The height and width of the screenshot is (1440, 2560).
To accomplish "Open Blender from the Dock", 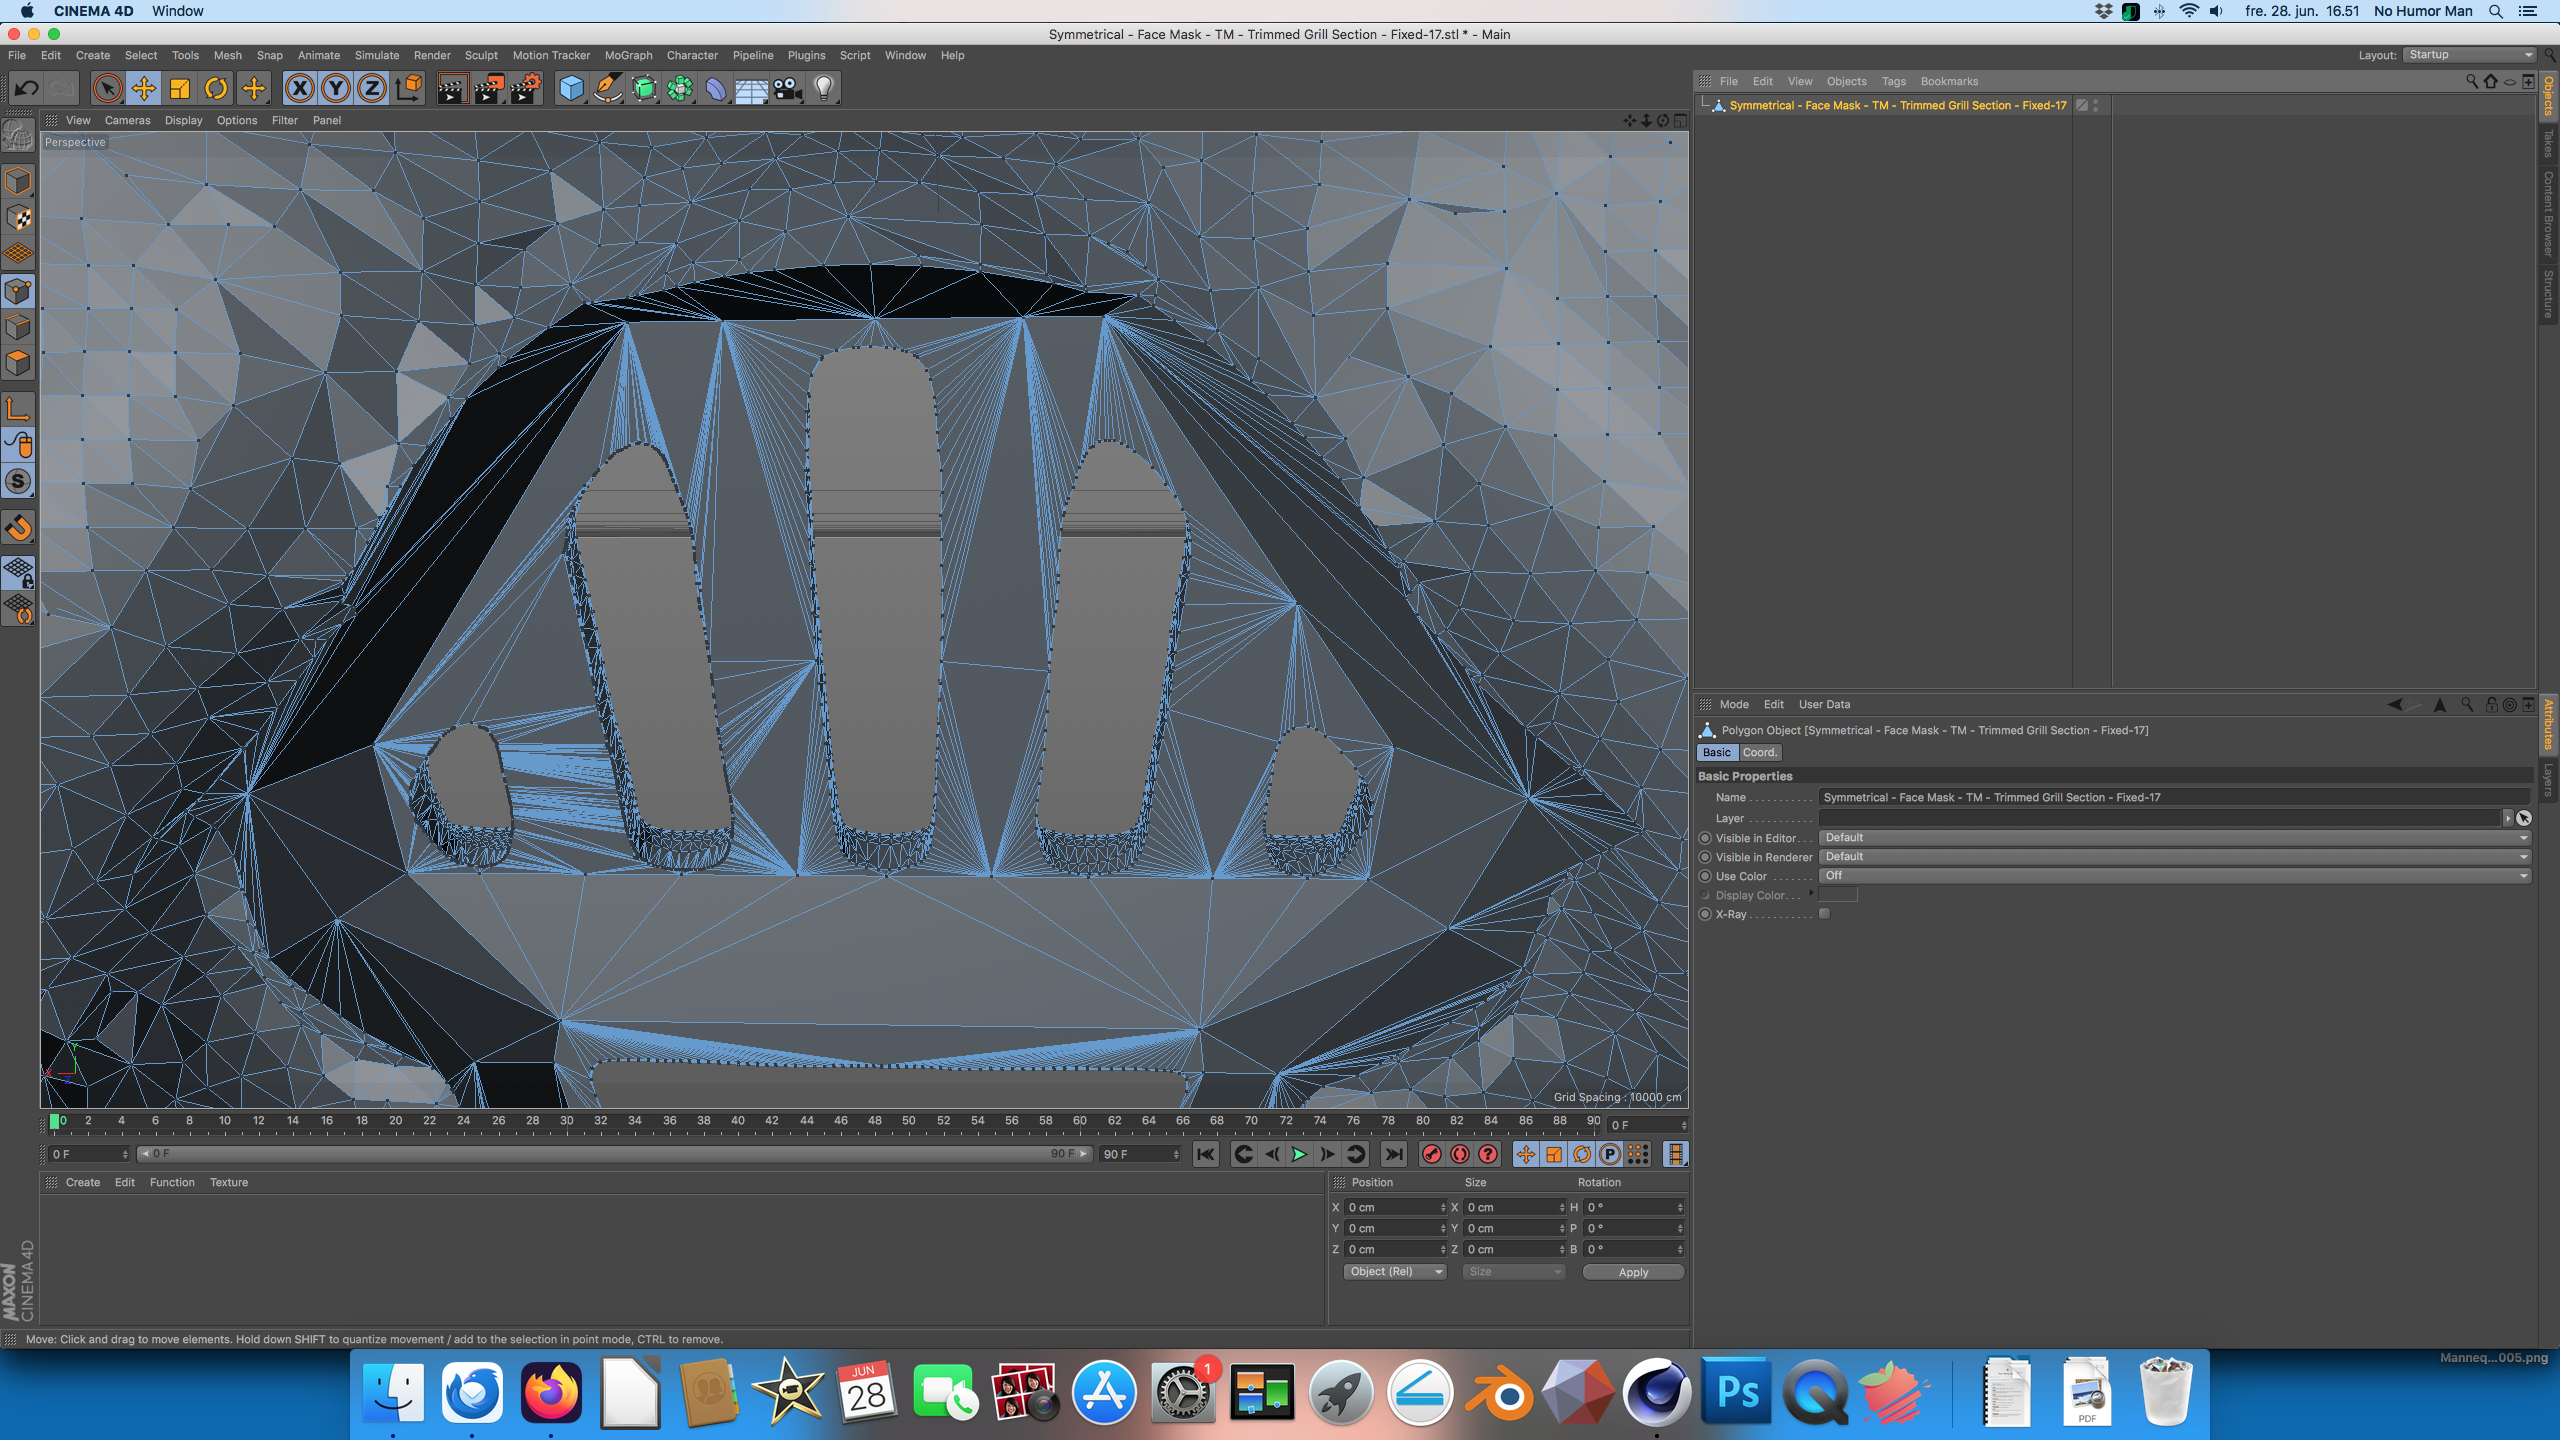I will tap(1499, 1392).
